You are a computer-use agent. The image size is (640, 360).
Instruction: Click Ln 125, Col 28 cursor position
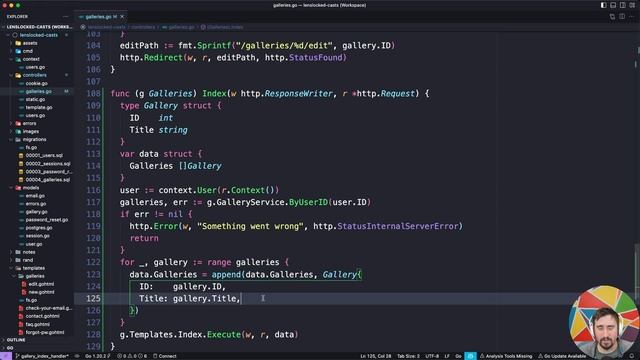click(x=376, y=356)
